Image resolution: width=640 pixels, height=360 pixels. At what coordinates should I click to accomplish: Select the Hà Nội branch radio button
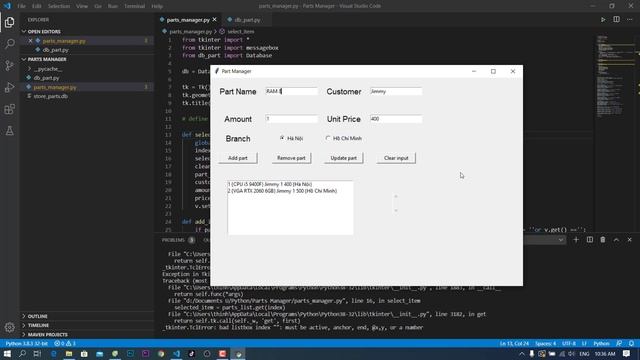click(282, 138)
